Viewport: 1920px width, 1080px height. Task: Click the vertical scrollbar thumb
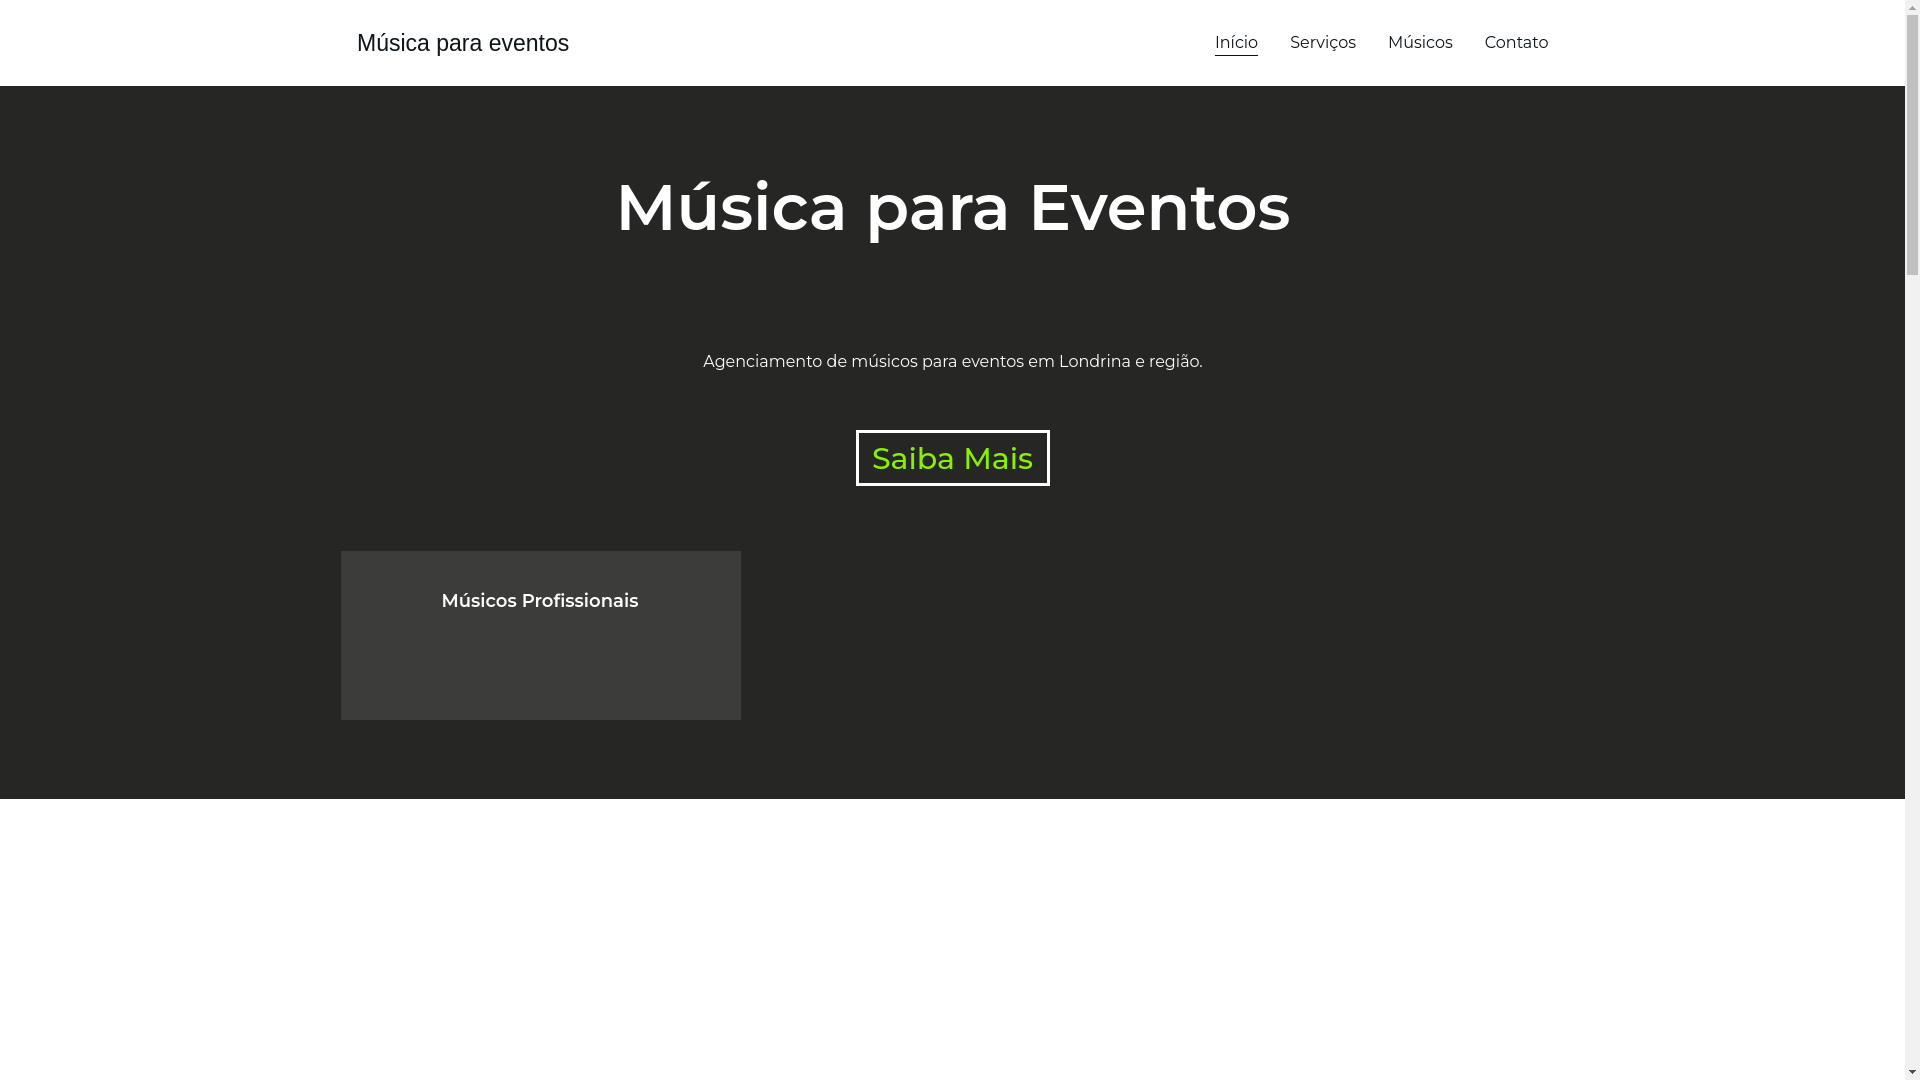tap(1912, 145)
